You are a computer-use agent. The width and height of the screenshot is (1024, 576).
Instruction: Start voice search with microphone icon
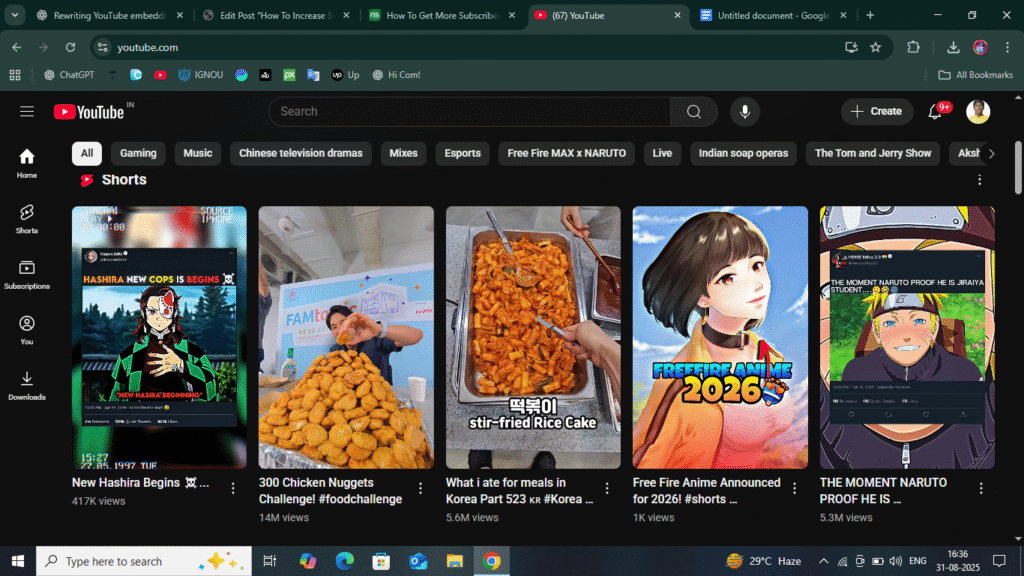(x=744, y=112)
